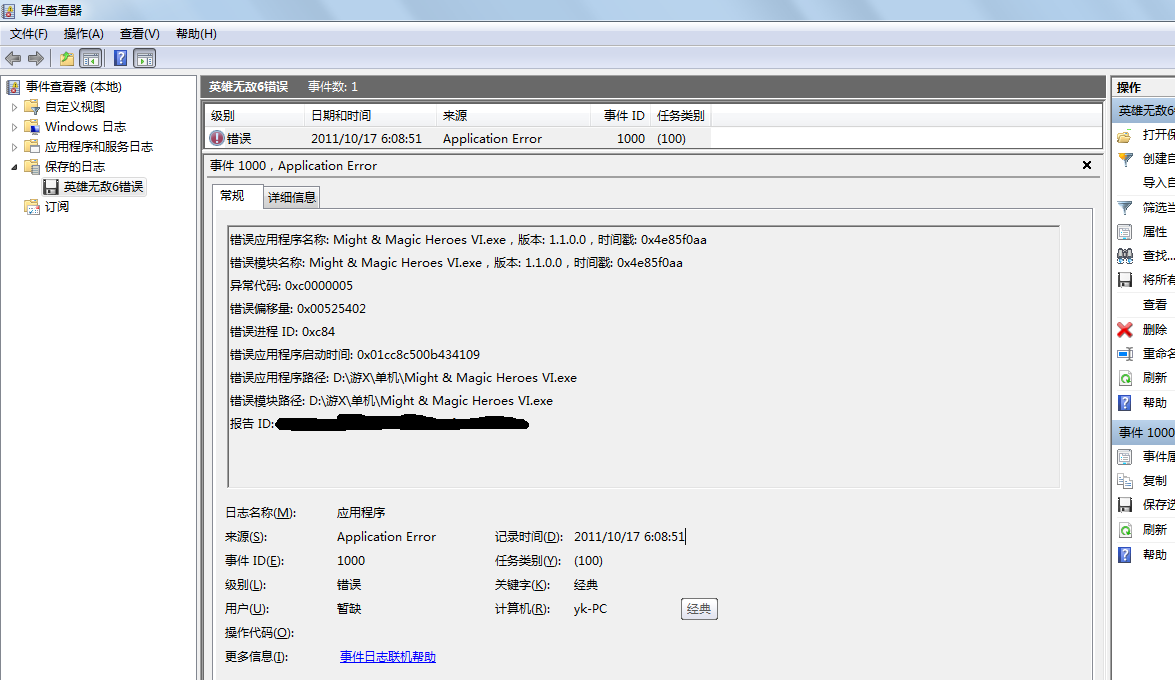Click the up one level folder icon

pyautogui.click(x=66, y=58)
